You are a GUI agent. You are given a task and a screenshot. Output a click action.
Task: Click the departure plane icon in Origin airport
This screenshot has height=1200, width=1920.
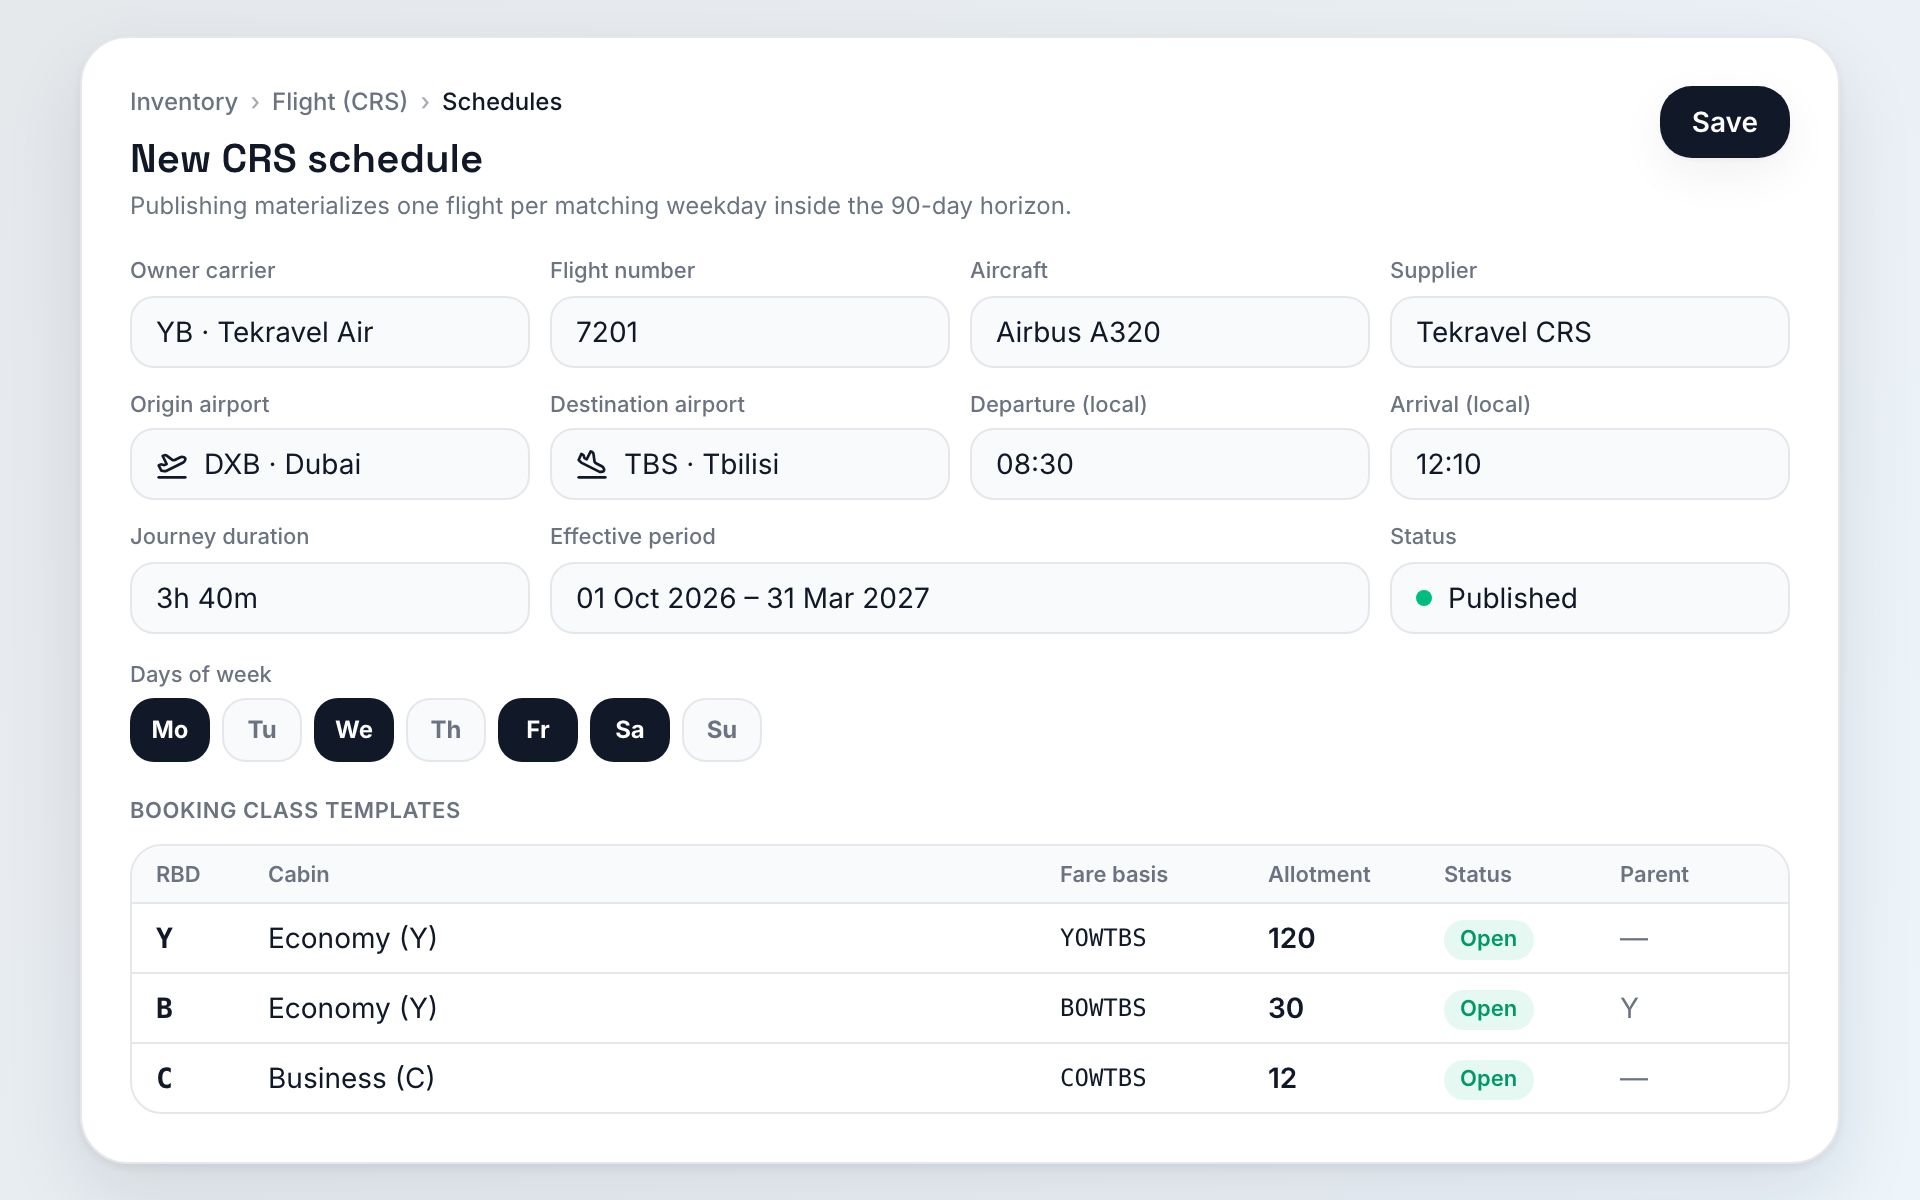[172, 465]
